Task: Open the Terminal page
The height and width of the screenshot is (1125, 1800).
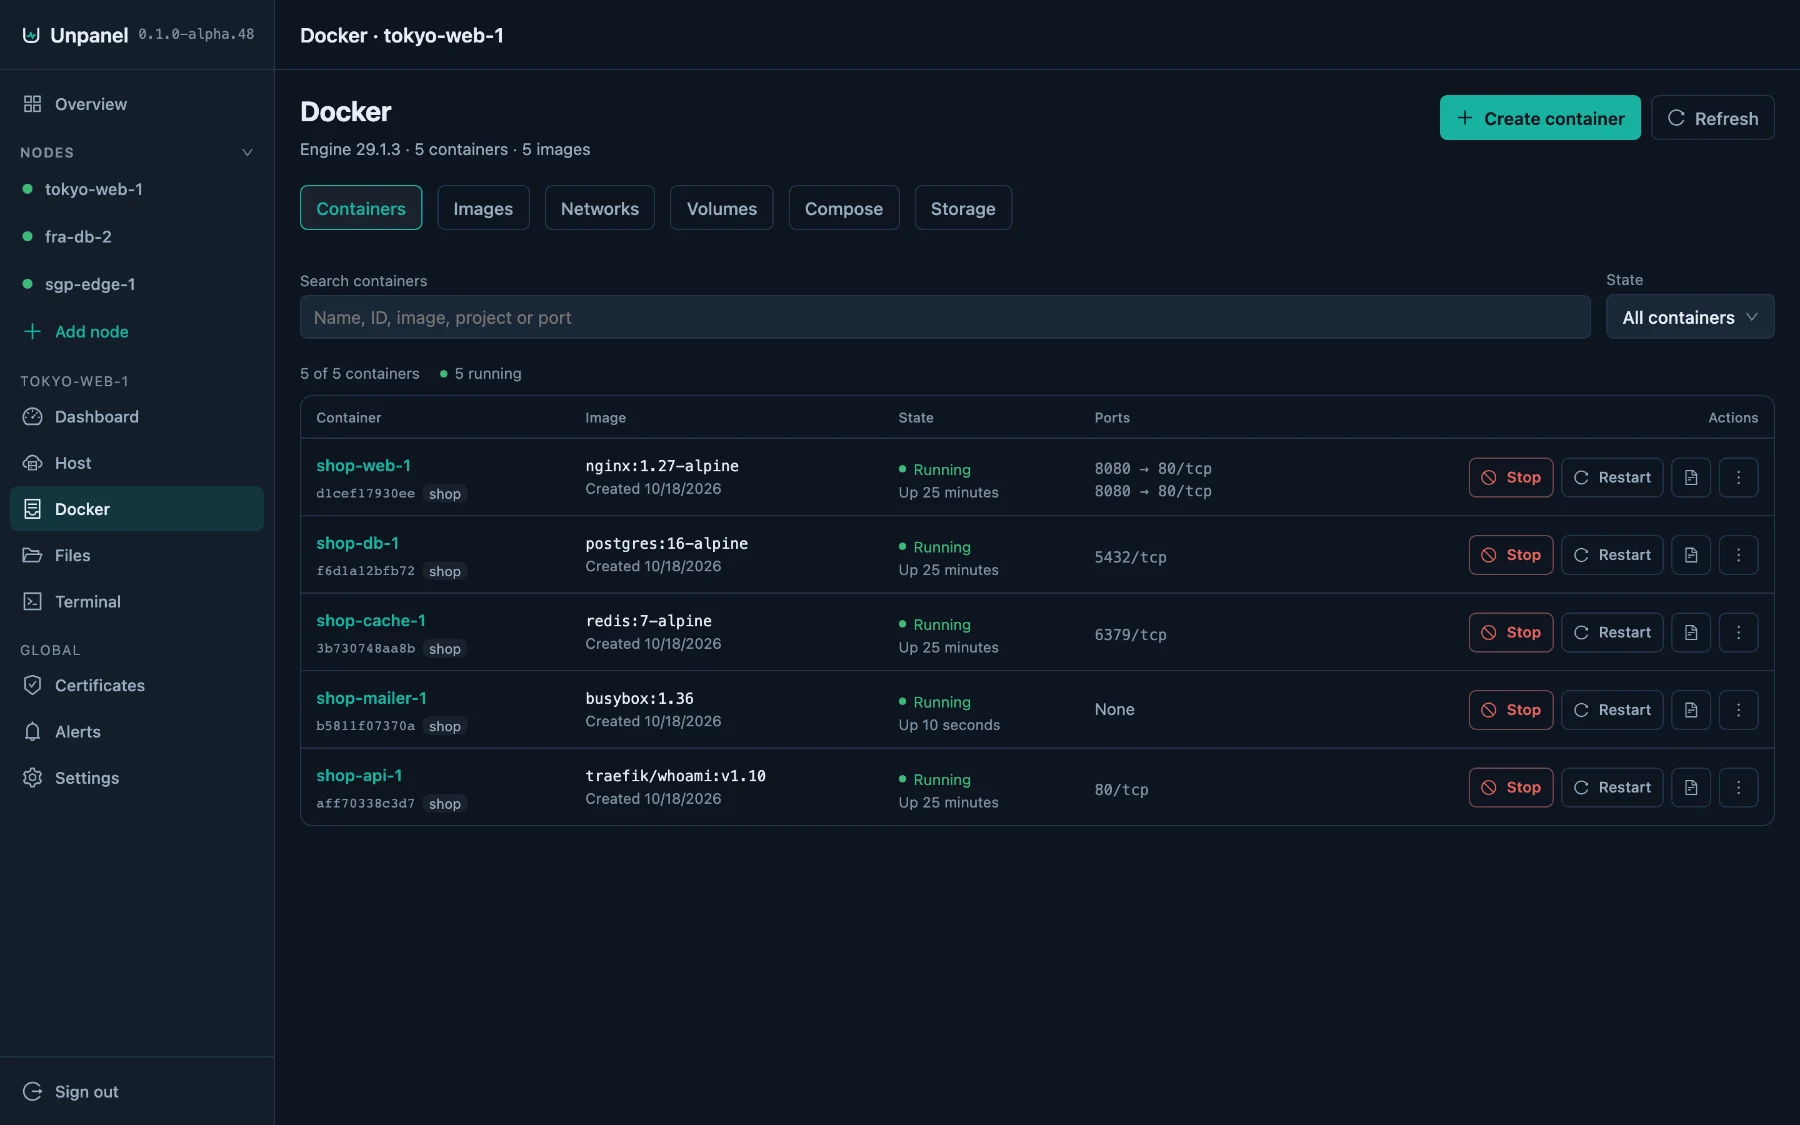Action: click(x=137, y=601)
